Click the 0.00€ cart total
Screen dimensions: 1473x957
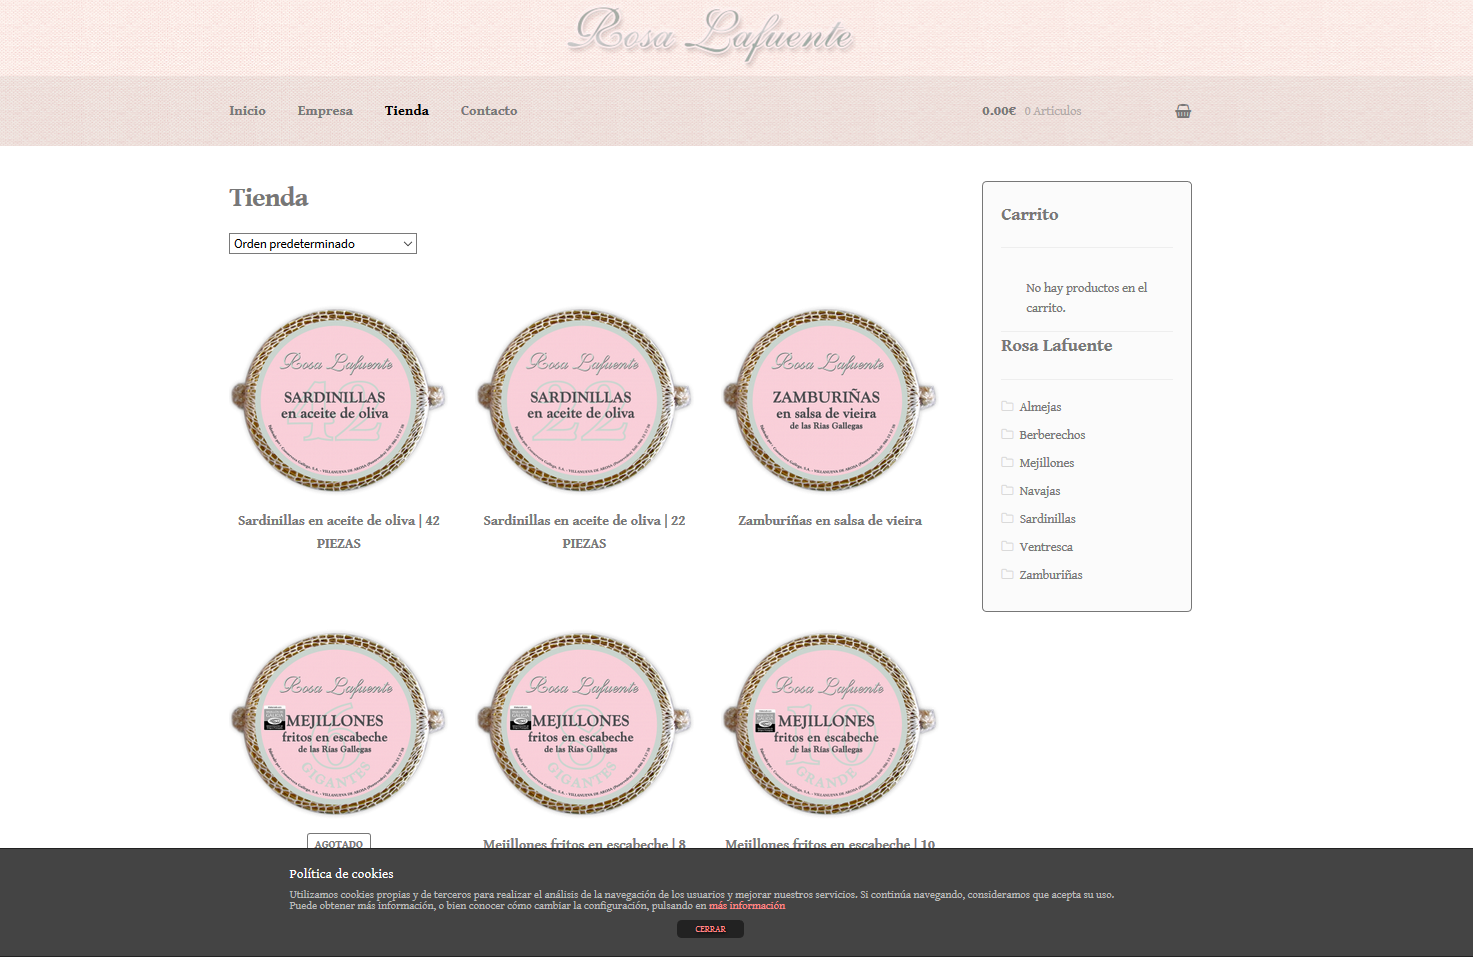point(999,111)
